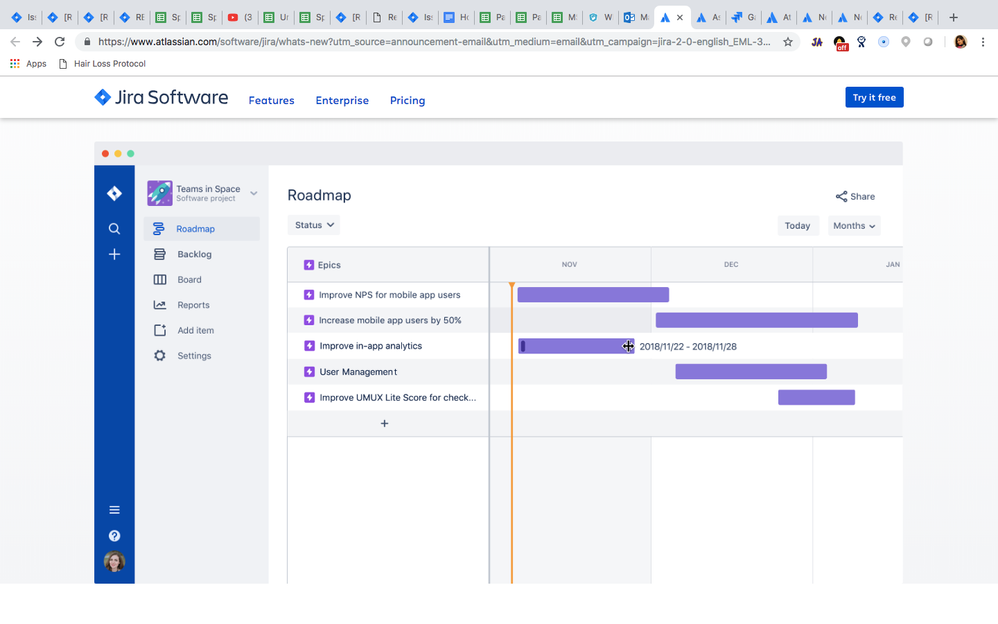Open the Chrome three-dot menu
This screenshot has height=624, width=998.
[983, 42]
